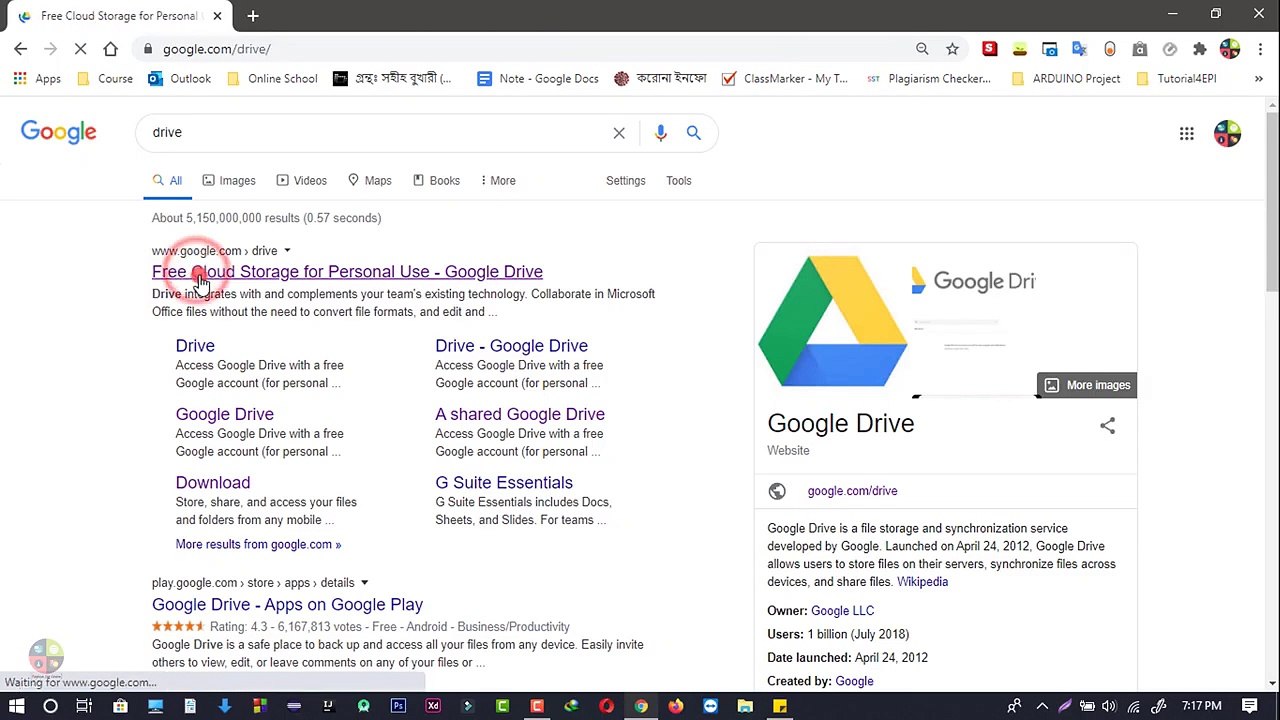Open the ARDUINO Project bookmark folder
The height and width of the screenshot is (720, 1280).
(x=1066, y=79)
